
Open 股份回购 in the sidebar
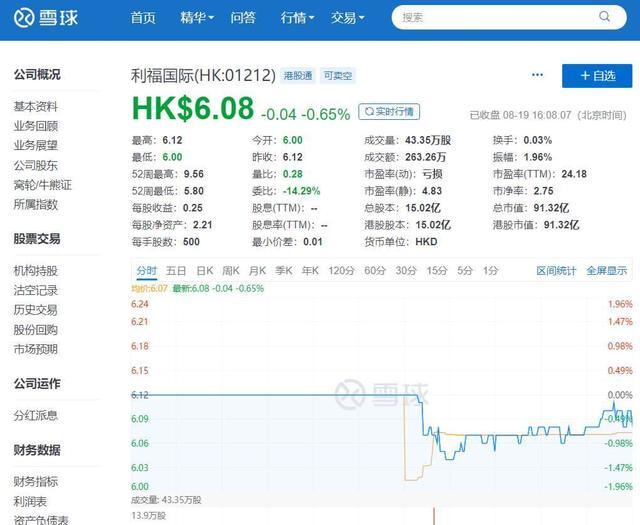pos(36,329)
